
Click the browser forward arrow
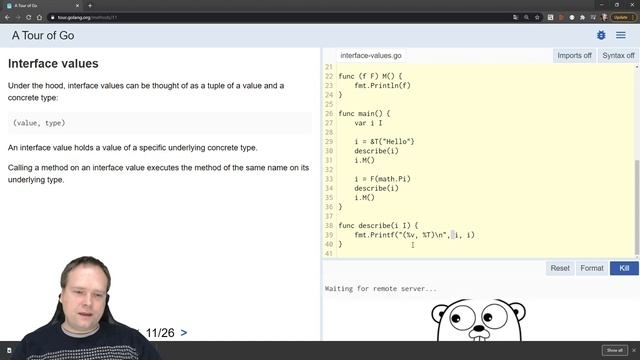pos(18,18)
